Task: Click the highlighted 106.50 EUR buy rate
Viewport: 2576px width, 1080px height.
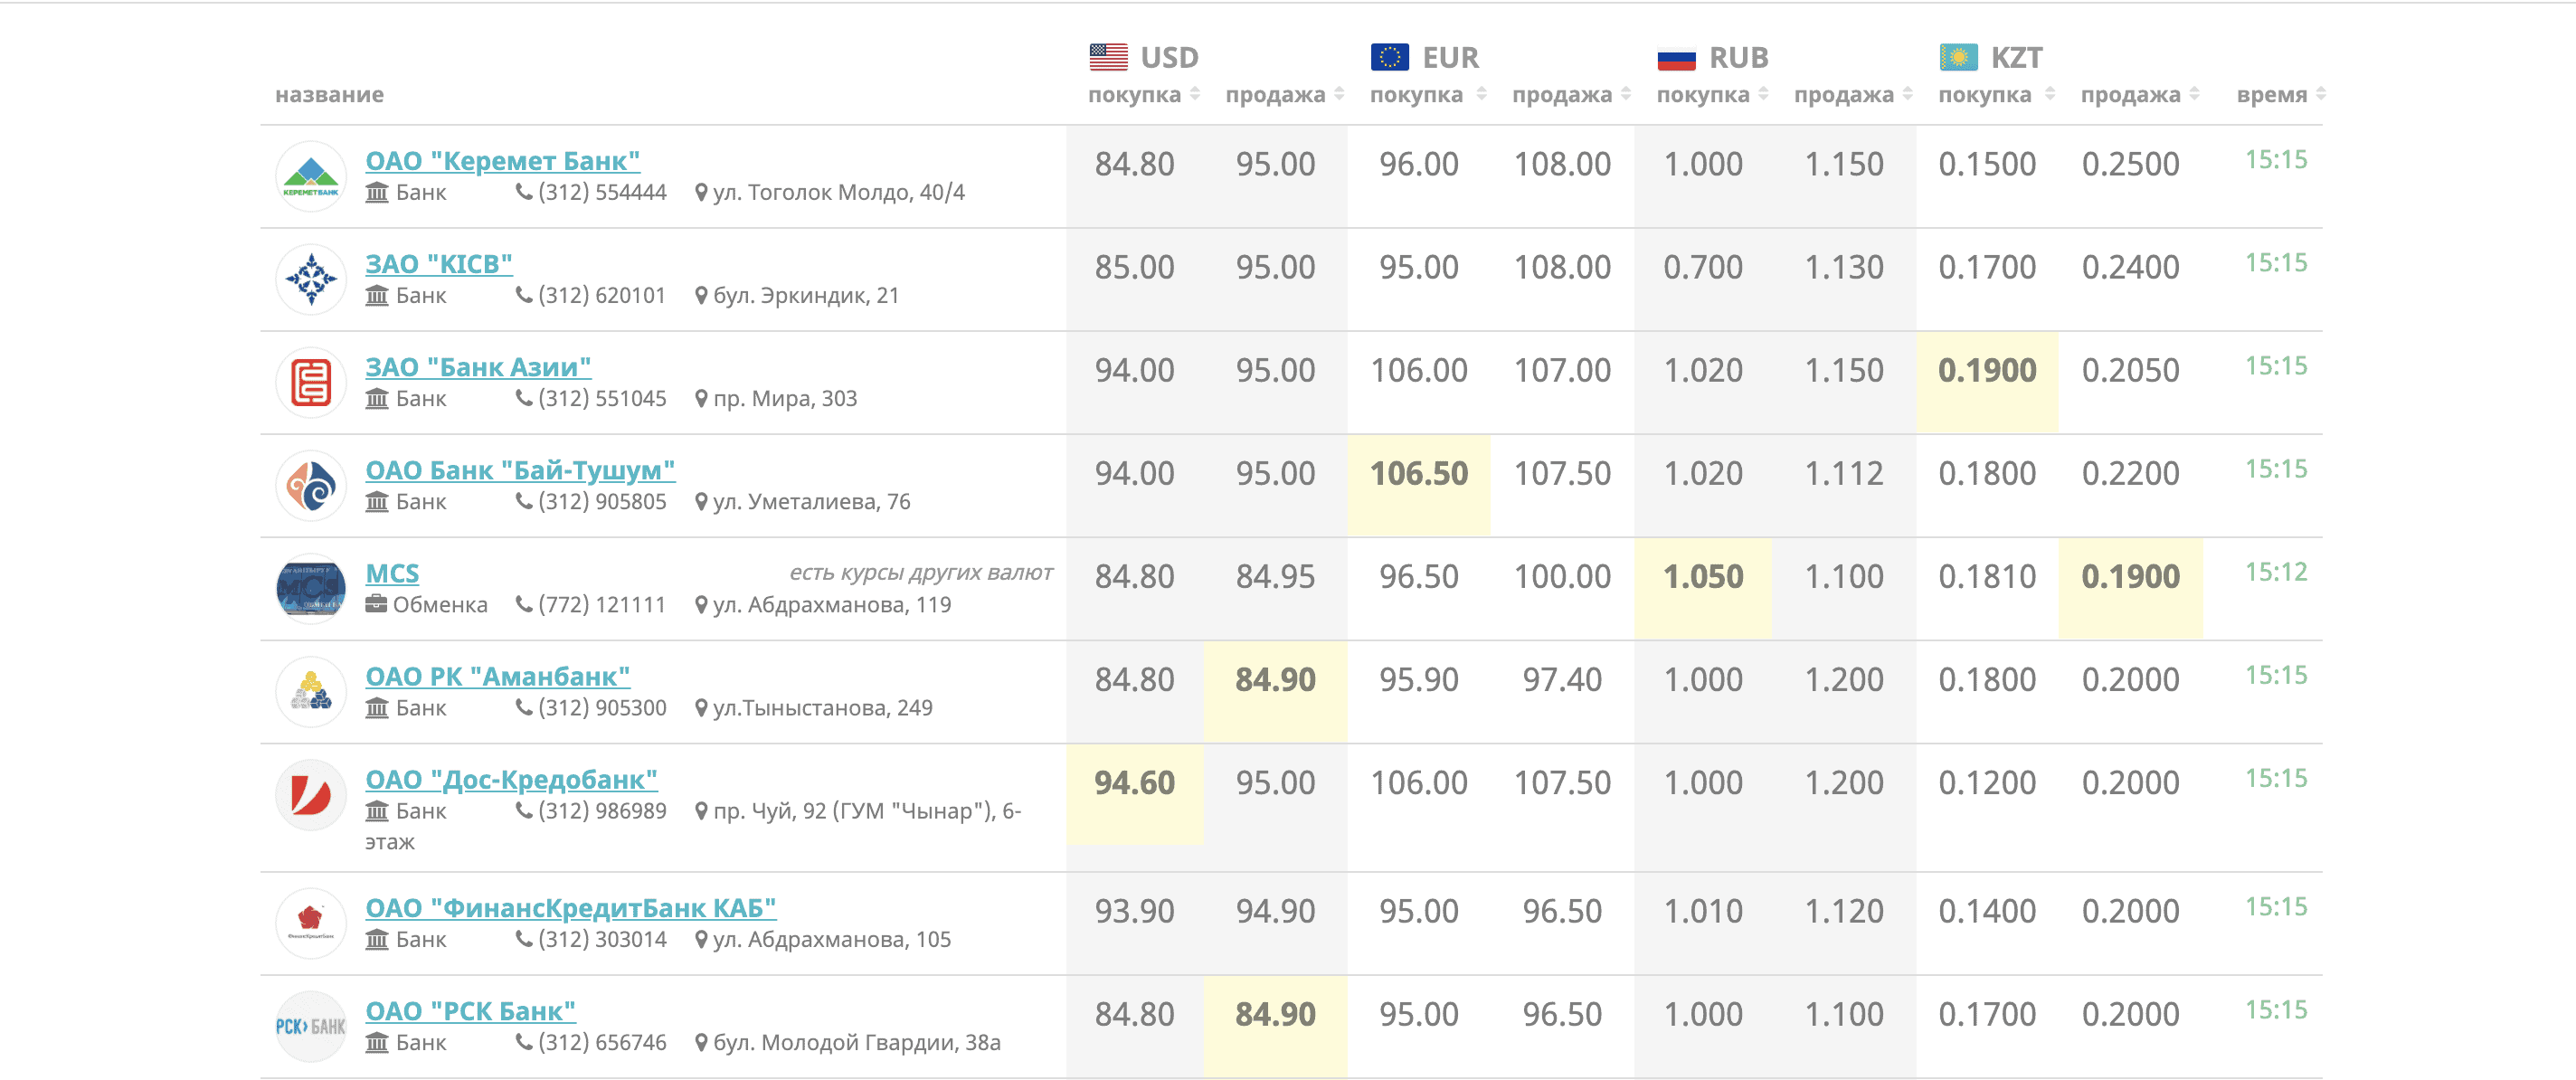Action: (x=1418, y=474)
